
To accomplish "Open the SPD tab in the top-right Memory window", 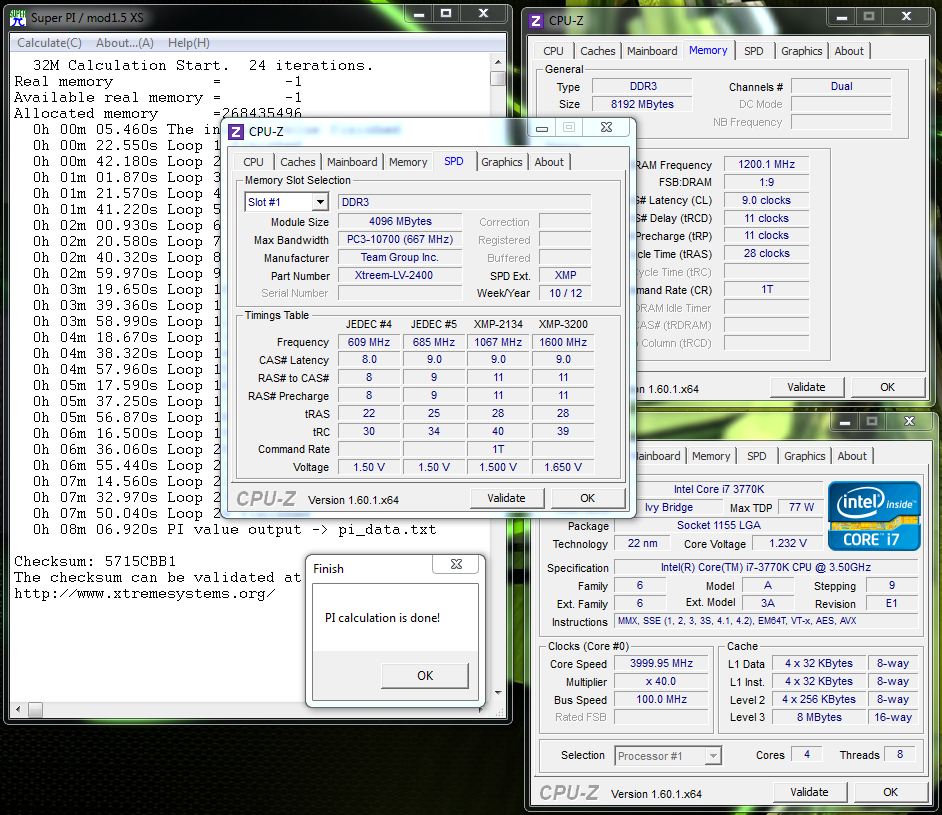I will pos(753,51).
